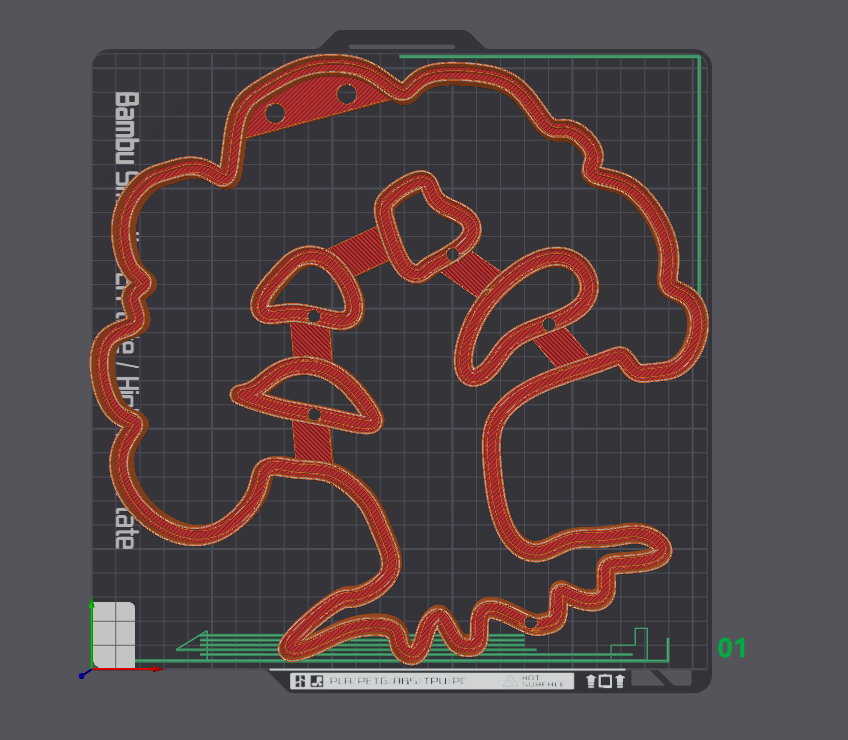Click the Bambu text on the build plate
The image size is (848, 740).
126,125
